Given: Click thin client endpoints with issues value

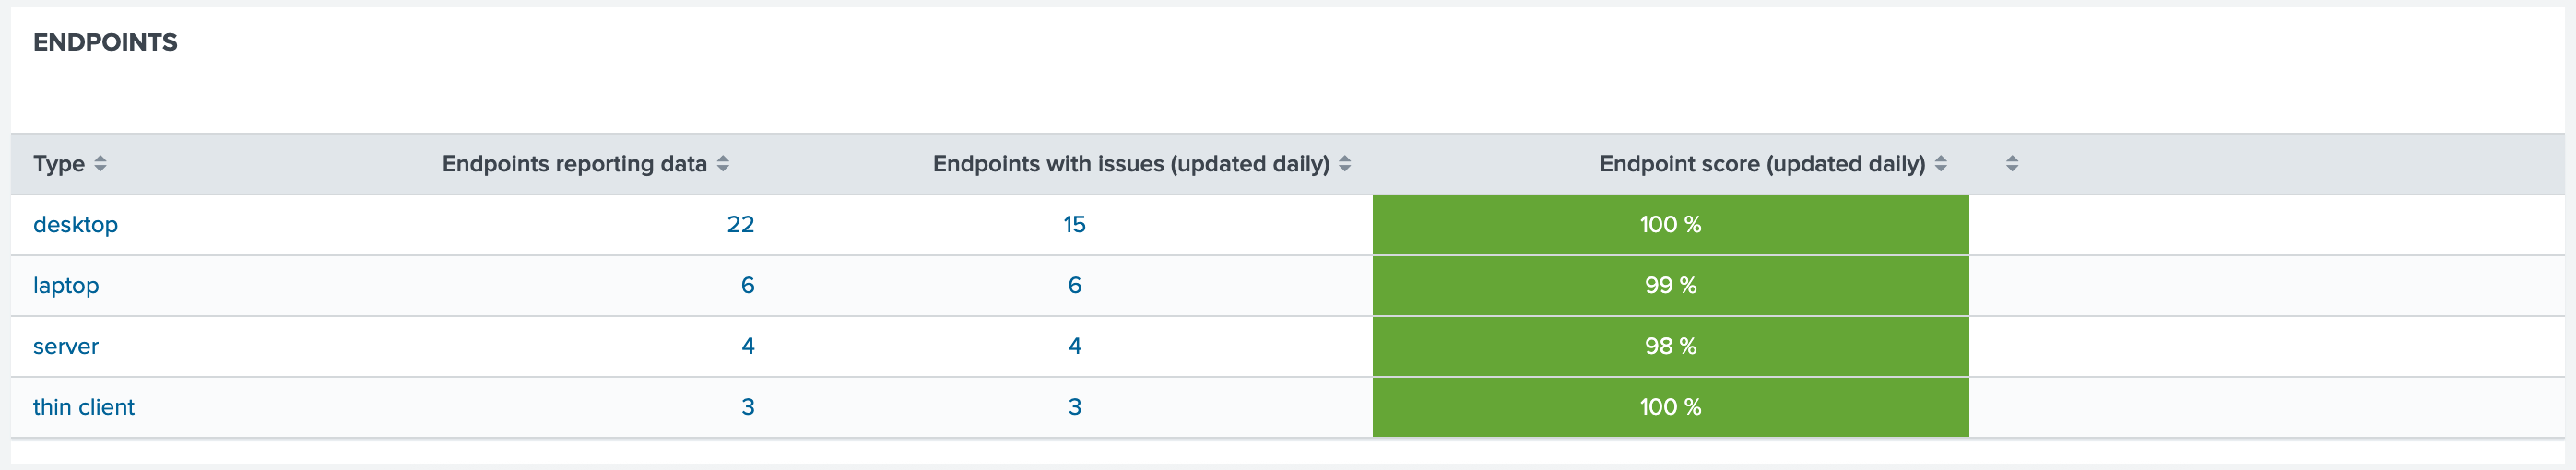Looking at the screenshot, I should pyautogui.click(x=1075, y=408).
